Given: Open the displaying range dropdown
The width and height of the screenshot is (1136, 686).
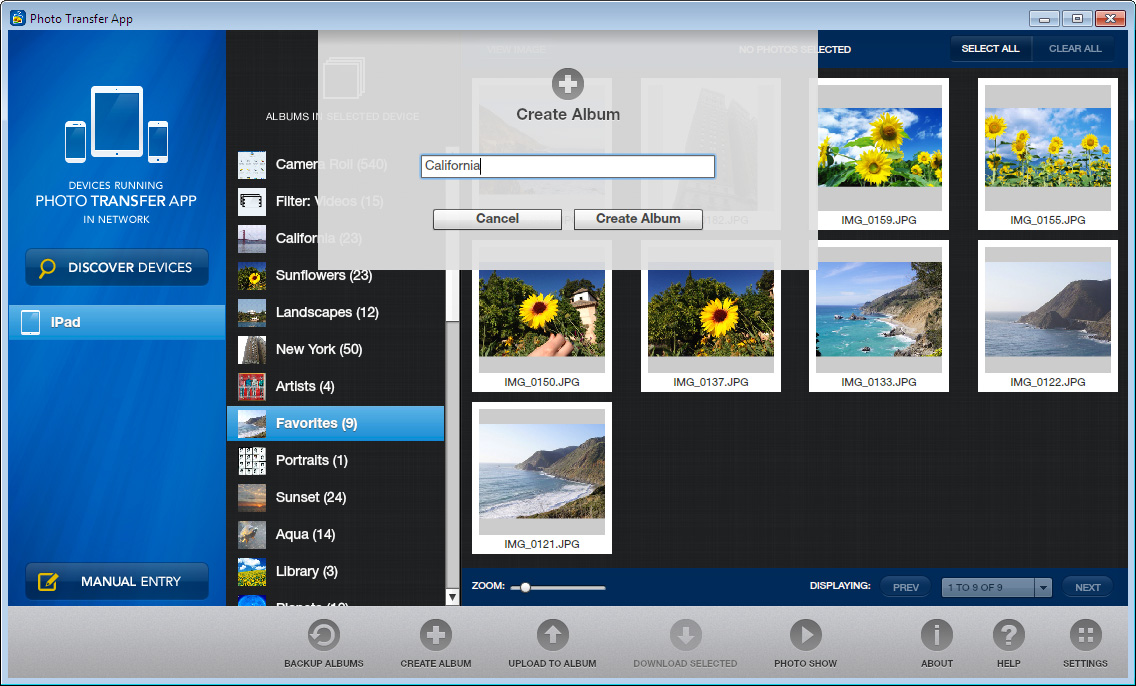Looking at the screenshot, I should click(x=1043, y=587).
